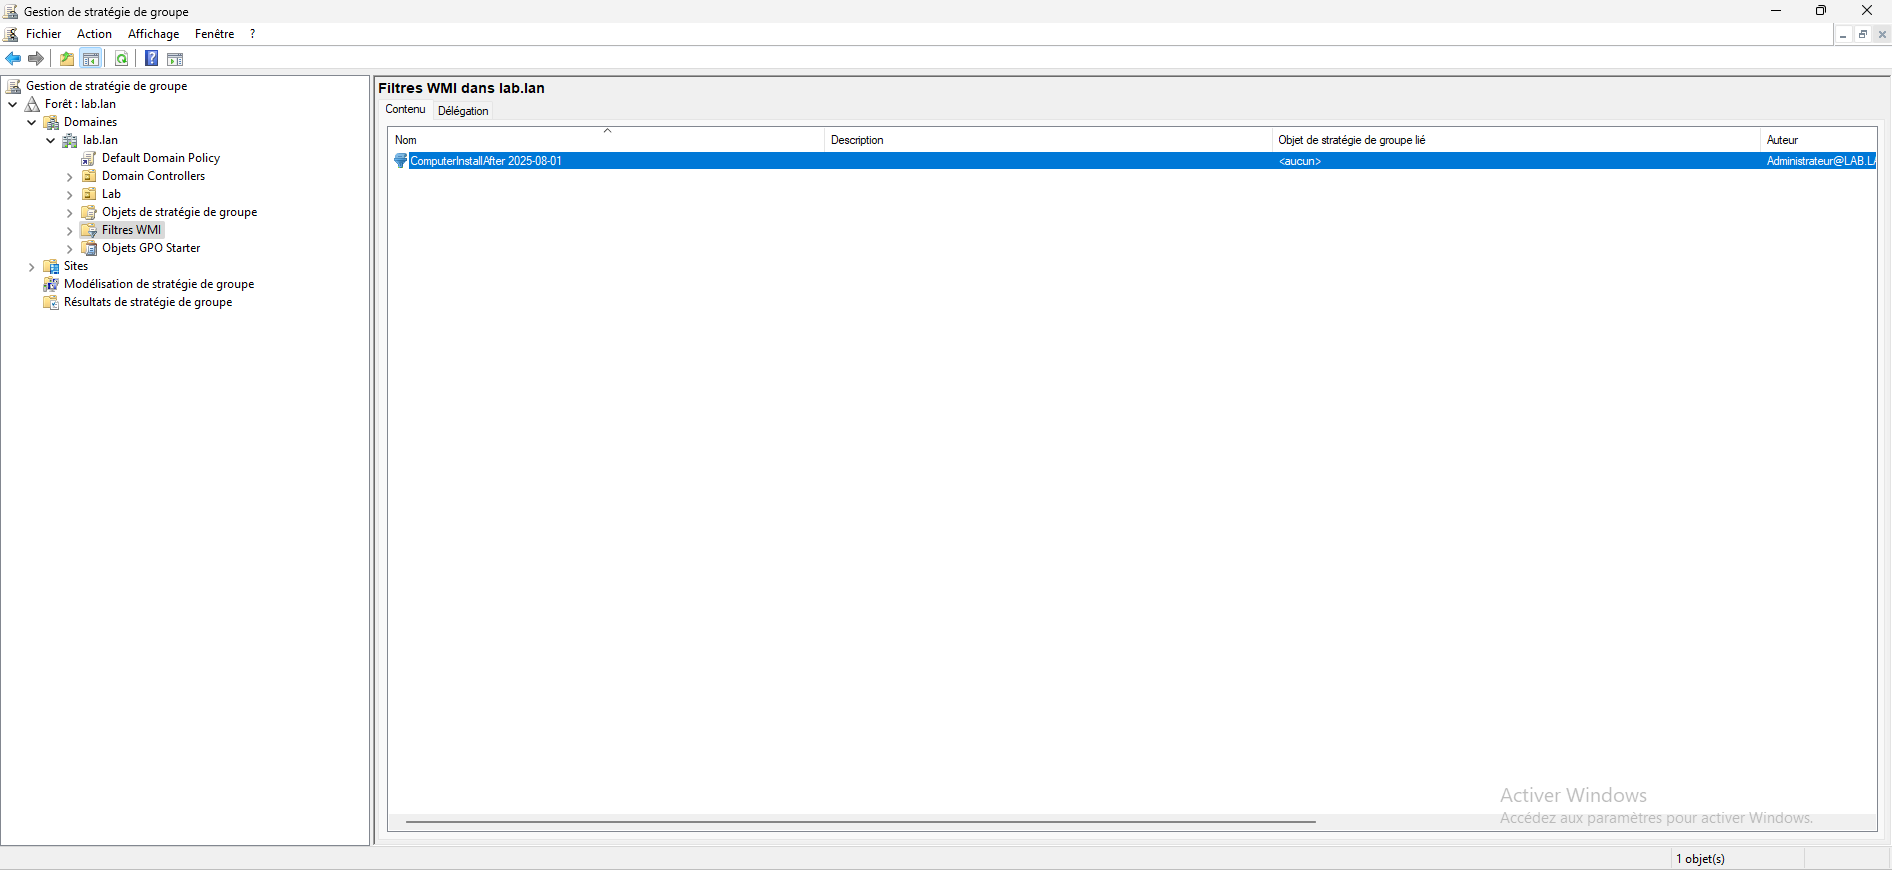Open the Action menu
The image size is (1892, 870).
(94, 34)
